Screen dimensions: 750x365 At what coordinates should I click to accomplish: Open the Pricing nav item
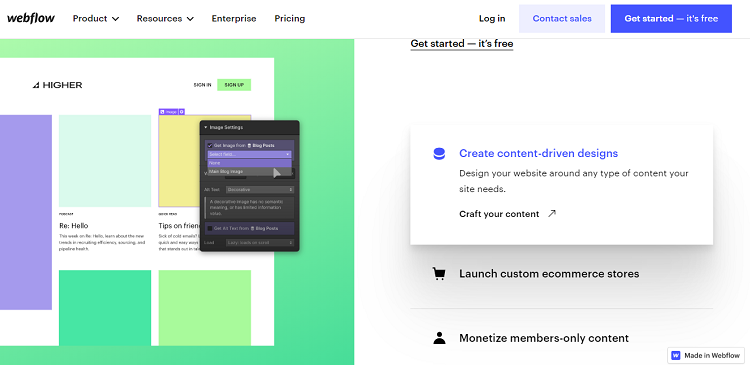(x=290, y=19)
